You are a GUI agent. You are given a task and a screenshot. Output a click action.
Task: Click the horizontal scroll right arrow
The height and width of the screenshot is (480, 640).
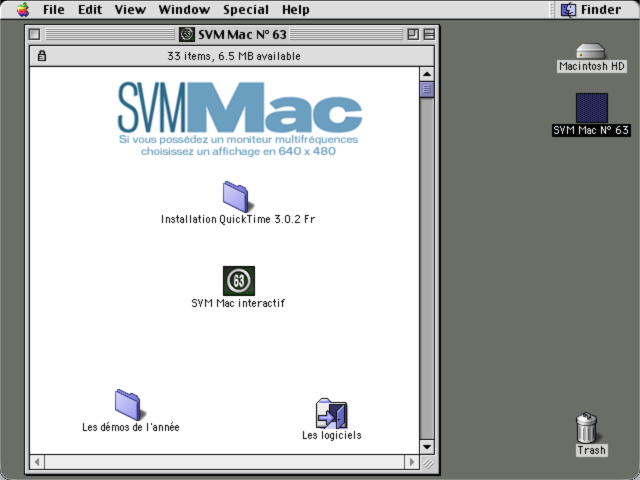click(x=411, y=462)
